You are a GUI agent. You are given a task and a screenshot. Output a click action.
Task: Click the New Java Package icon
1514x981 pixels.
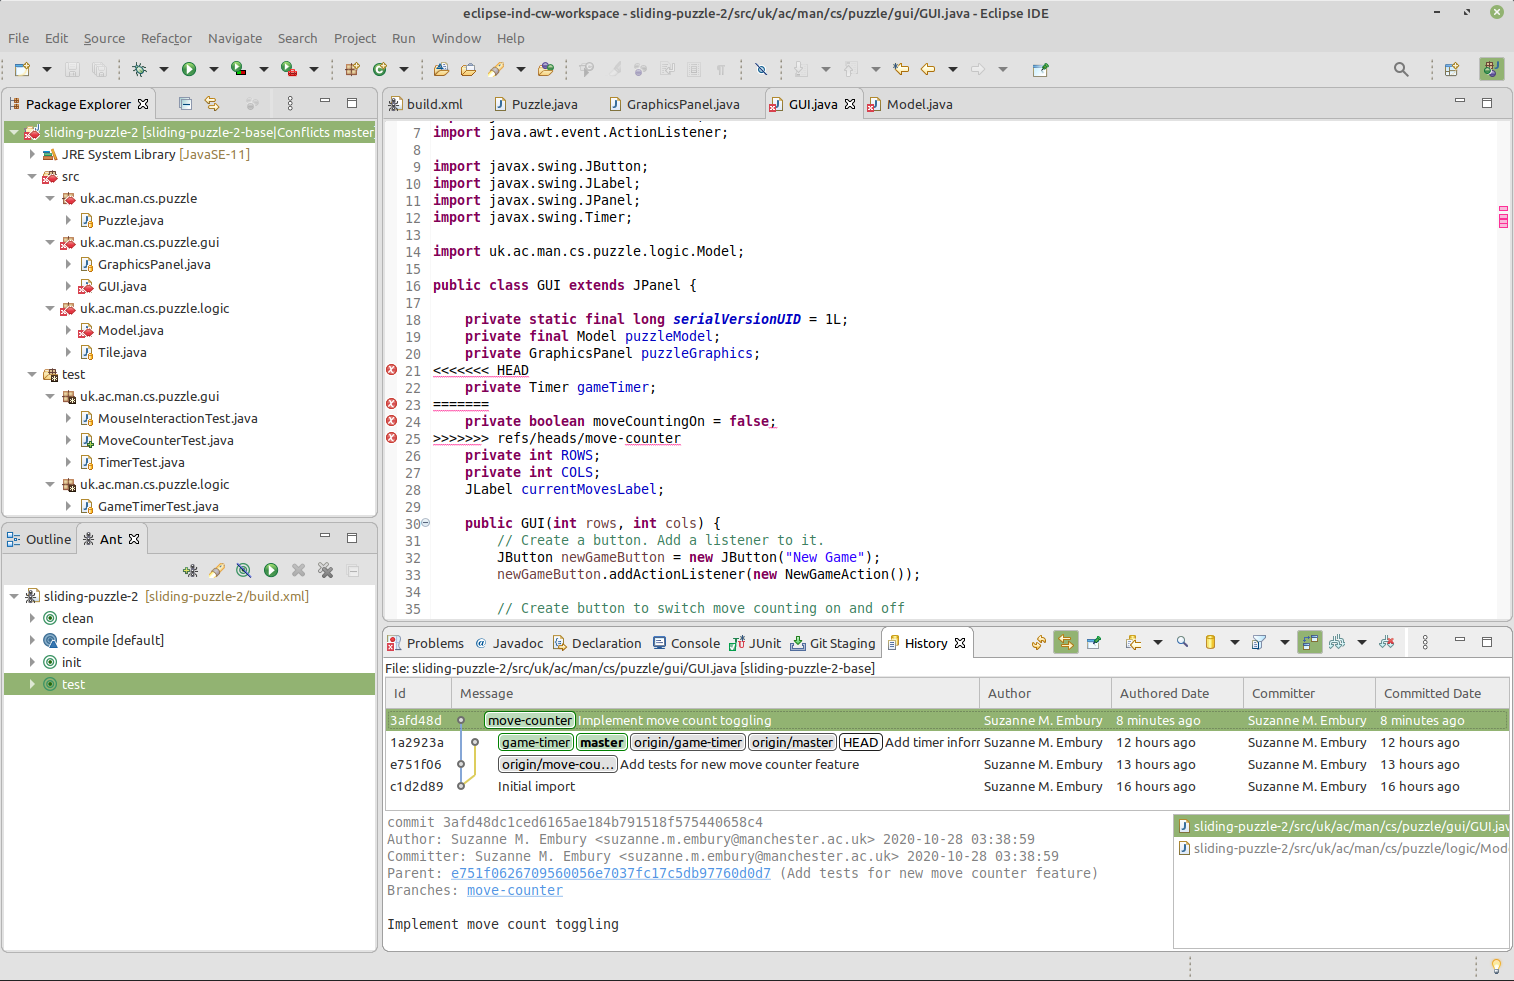pyautogui.click(x=352, y=69)
